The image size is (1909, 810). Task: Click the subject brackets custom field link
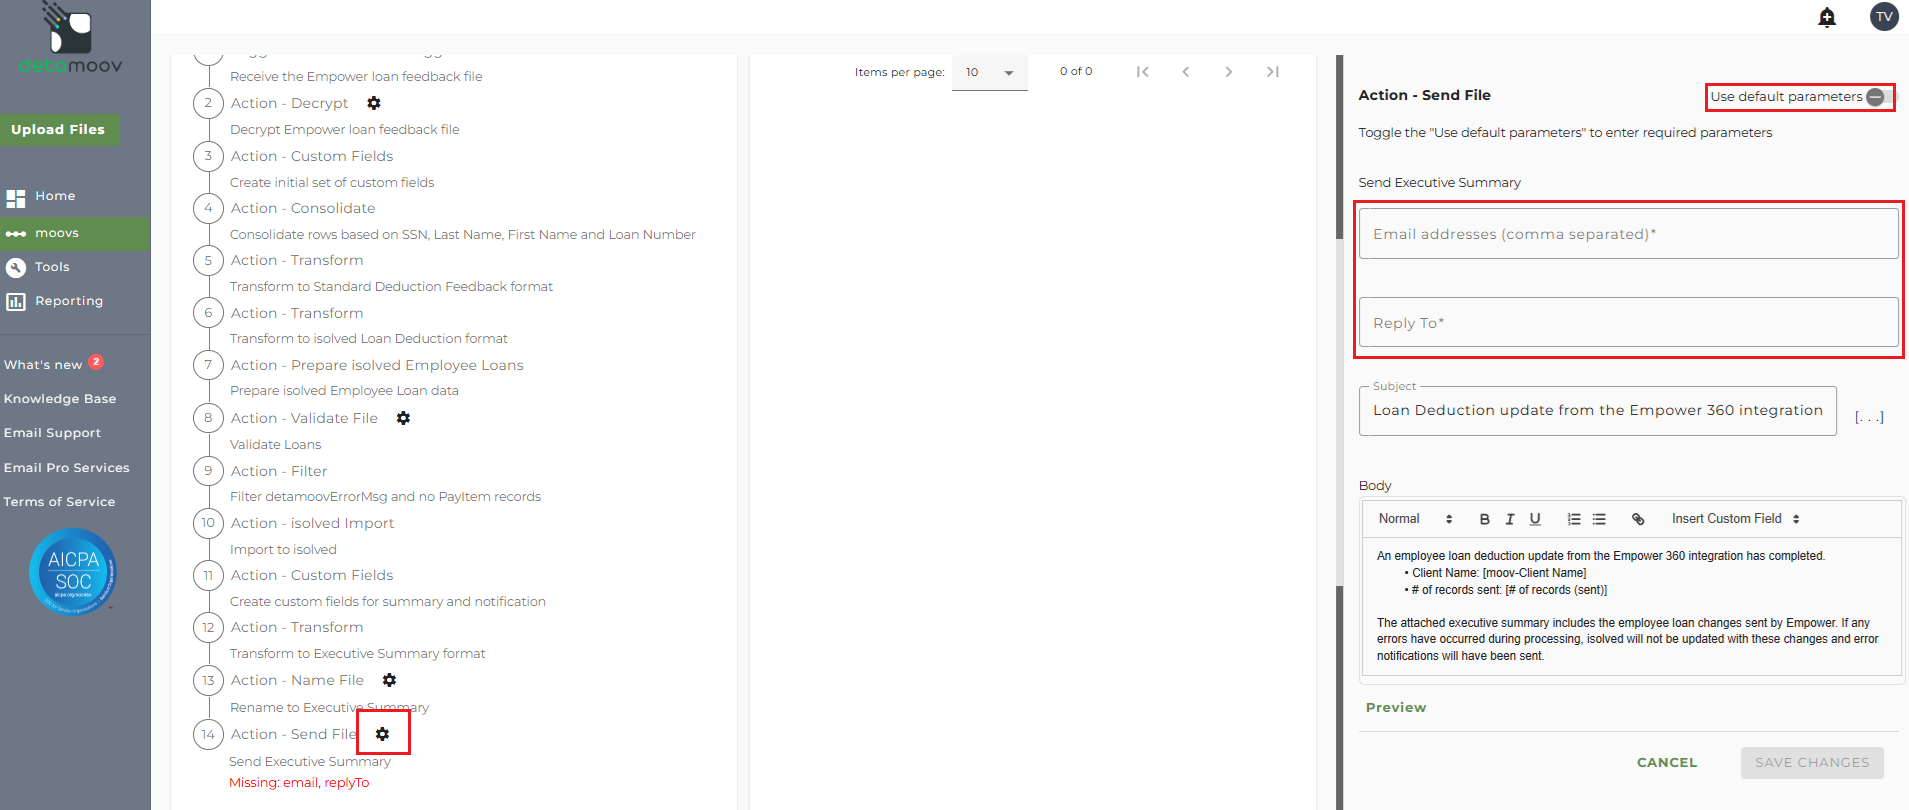click(1869, 417)
